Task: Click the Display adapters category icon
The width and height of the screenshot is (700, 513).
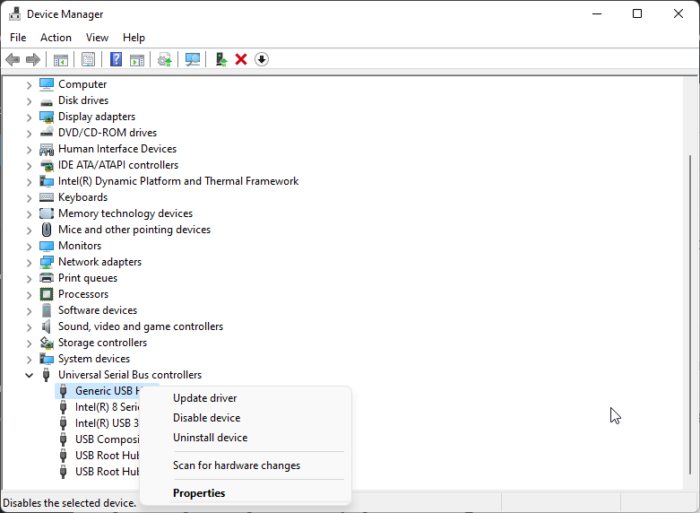Action: 46,117
